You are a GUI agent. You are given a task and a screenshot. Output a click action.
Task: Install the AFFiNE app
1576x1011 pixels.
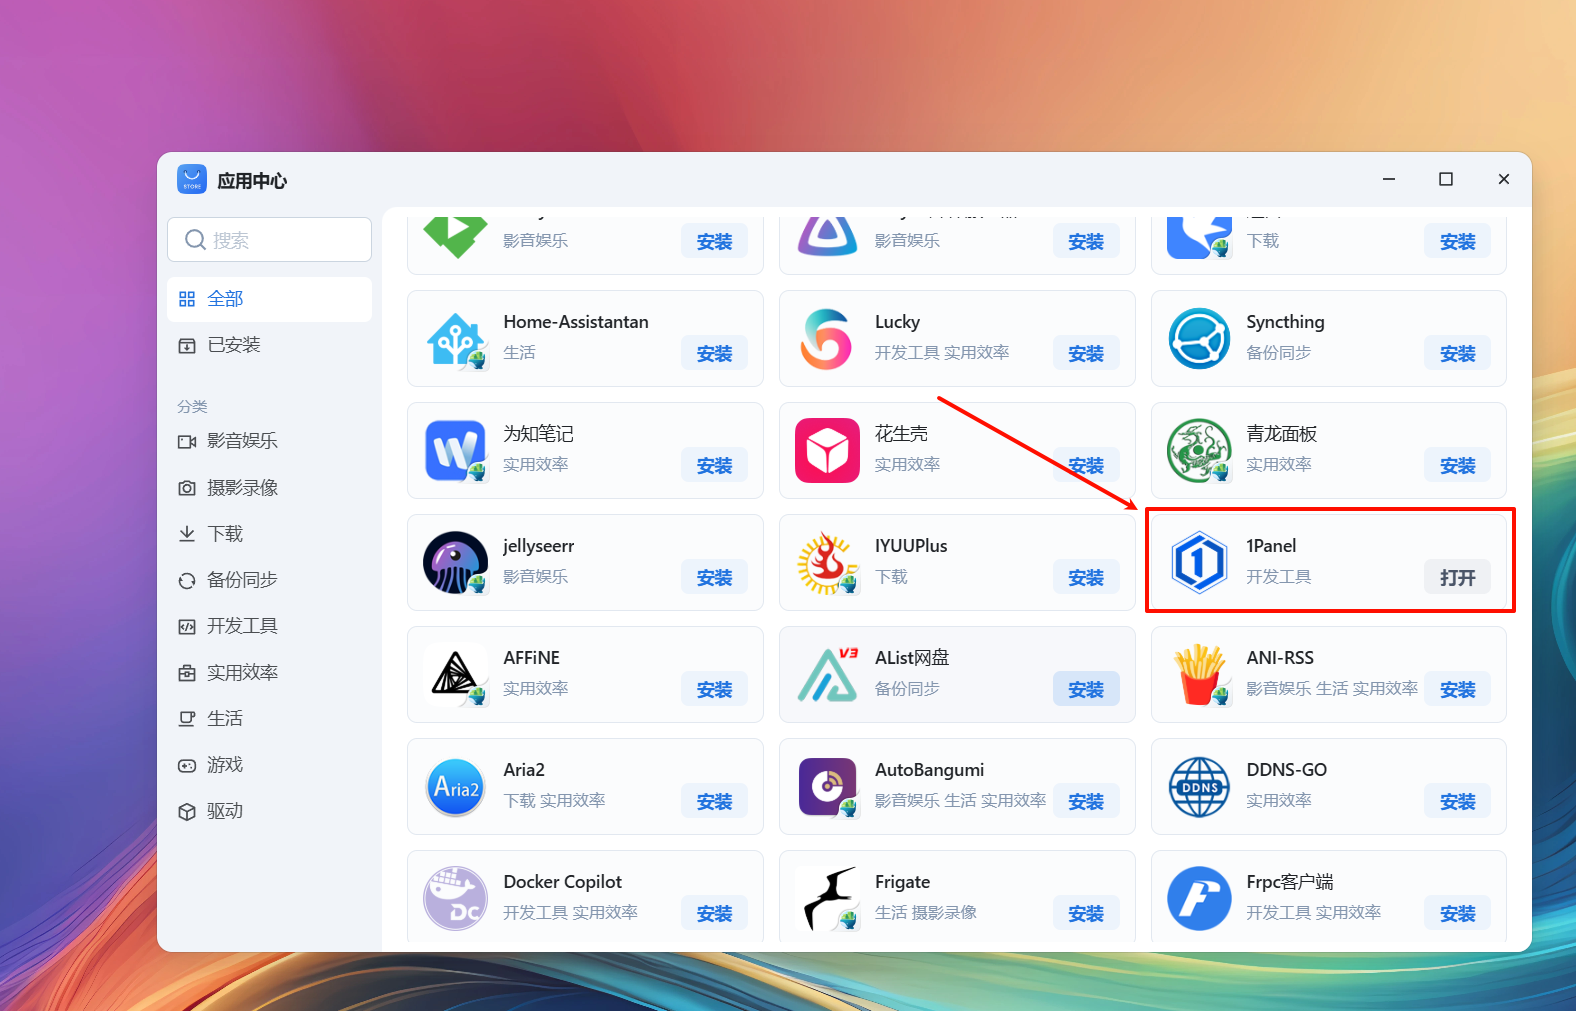(x=715, y=690)
